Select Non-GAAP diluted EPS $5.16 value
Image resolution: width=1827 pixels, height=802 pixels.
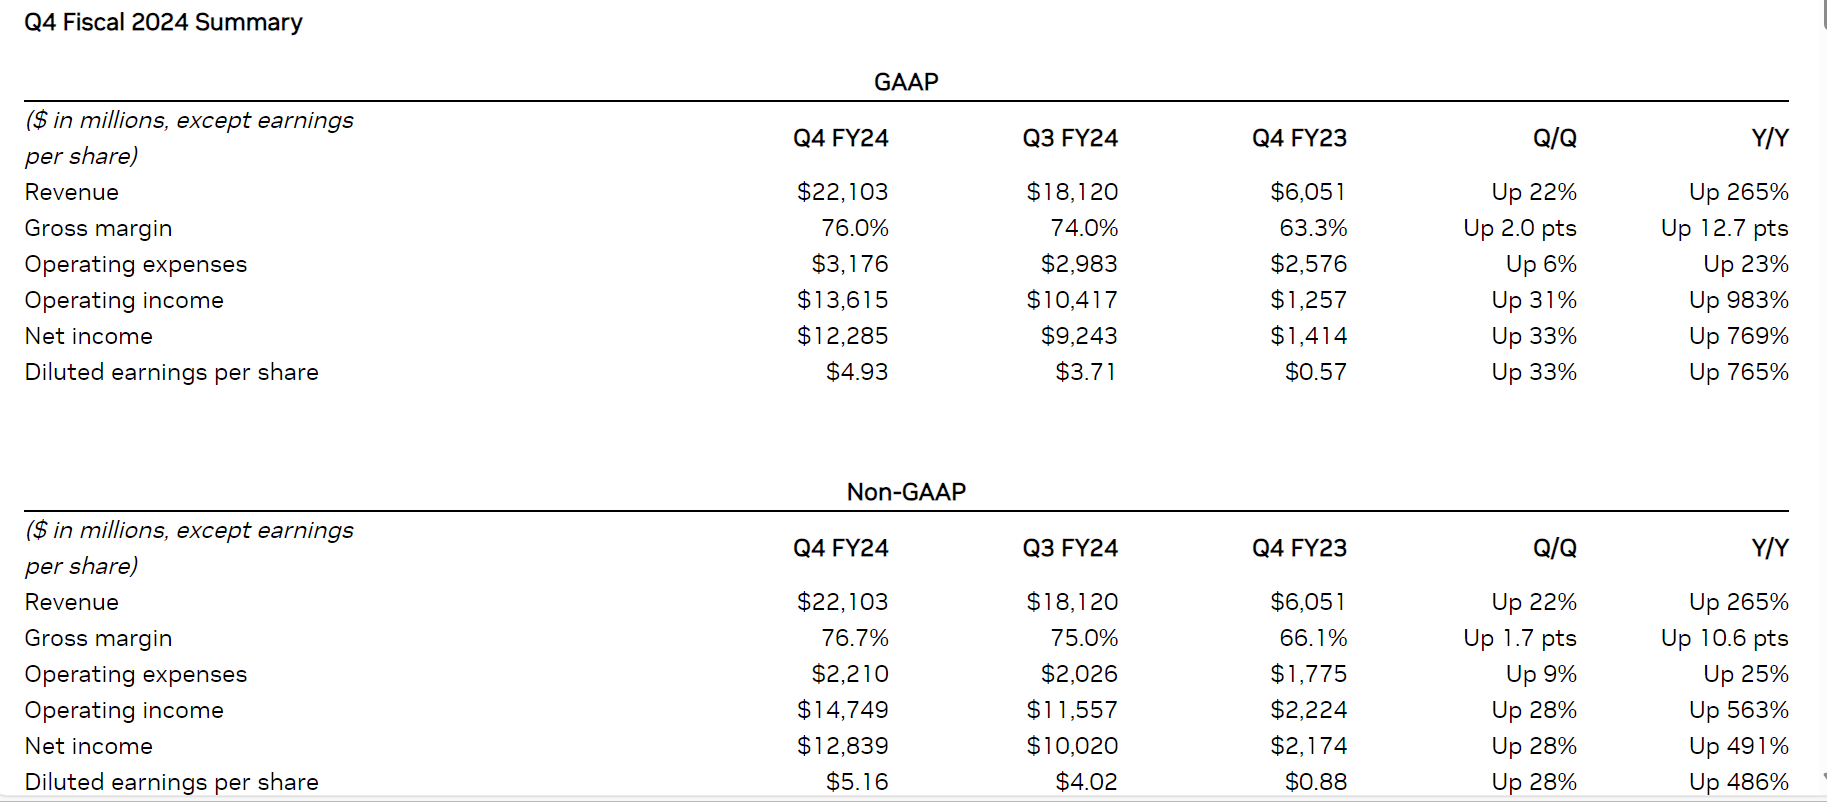857,782
